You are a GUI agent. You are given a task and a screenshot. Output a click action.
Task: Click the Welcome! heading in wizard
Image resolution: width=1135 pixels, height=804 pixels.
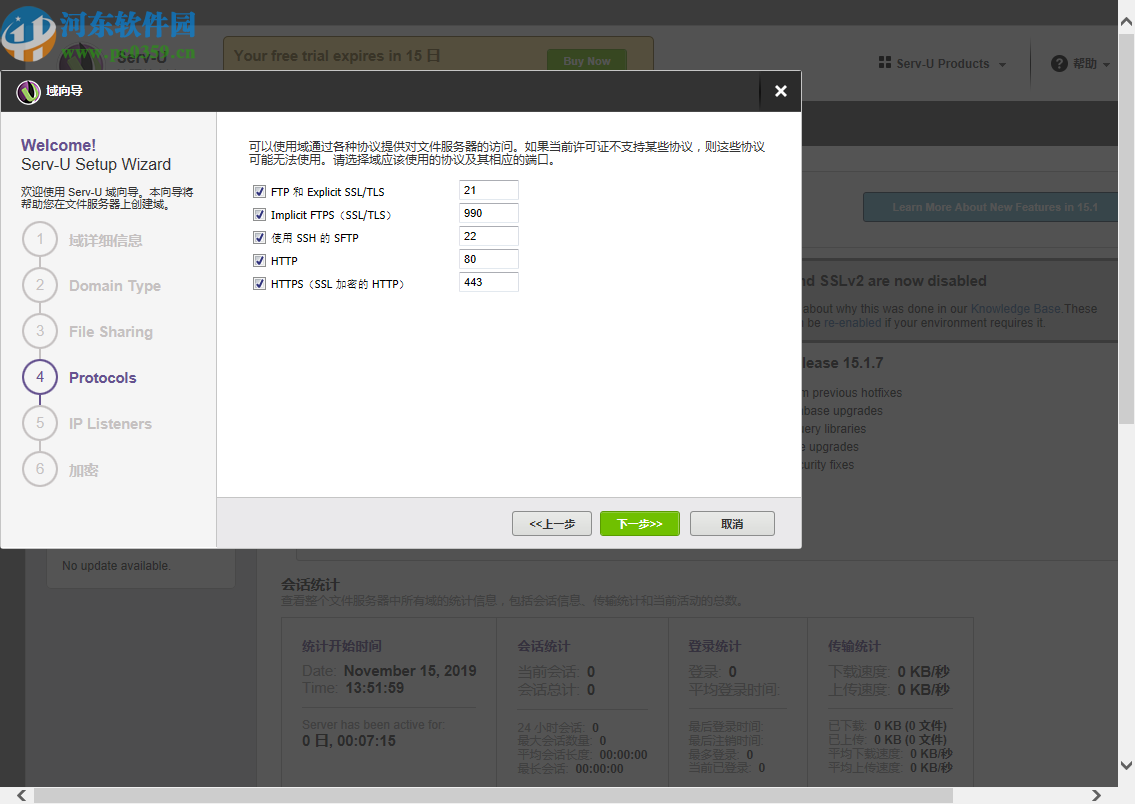coord(59,145)
